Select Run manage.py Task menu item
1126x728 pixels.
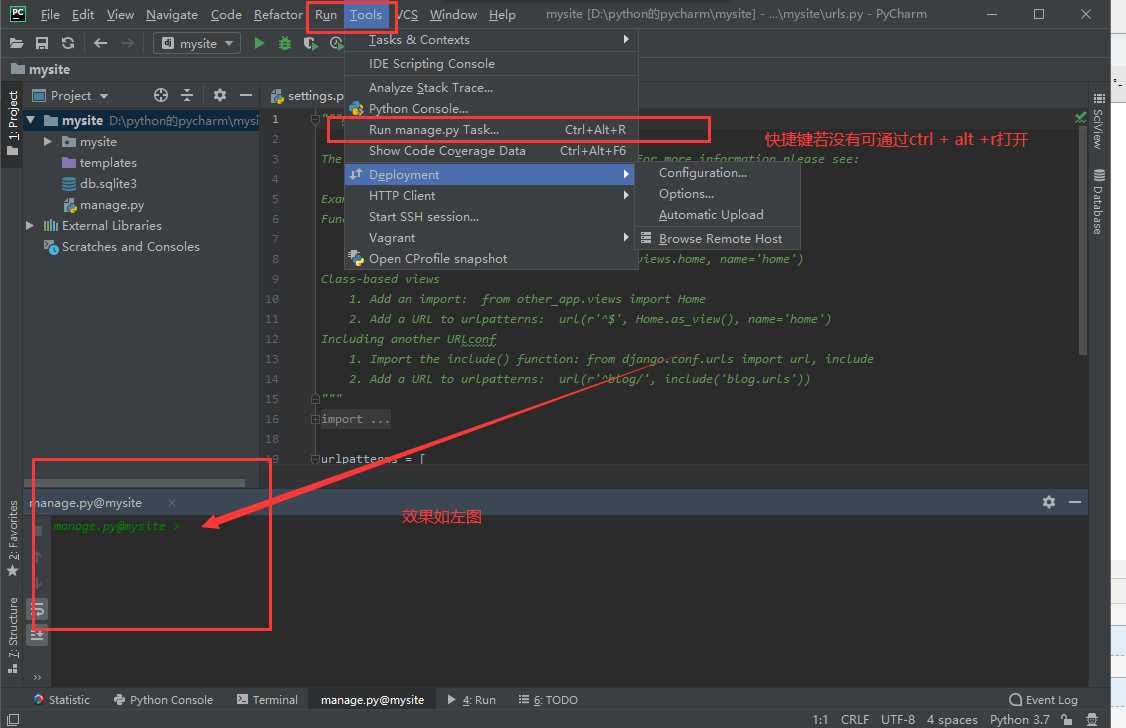[x=490, y=130]
